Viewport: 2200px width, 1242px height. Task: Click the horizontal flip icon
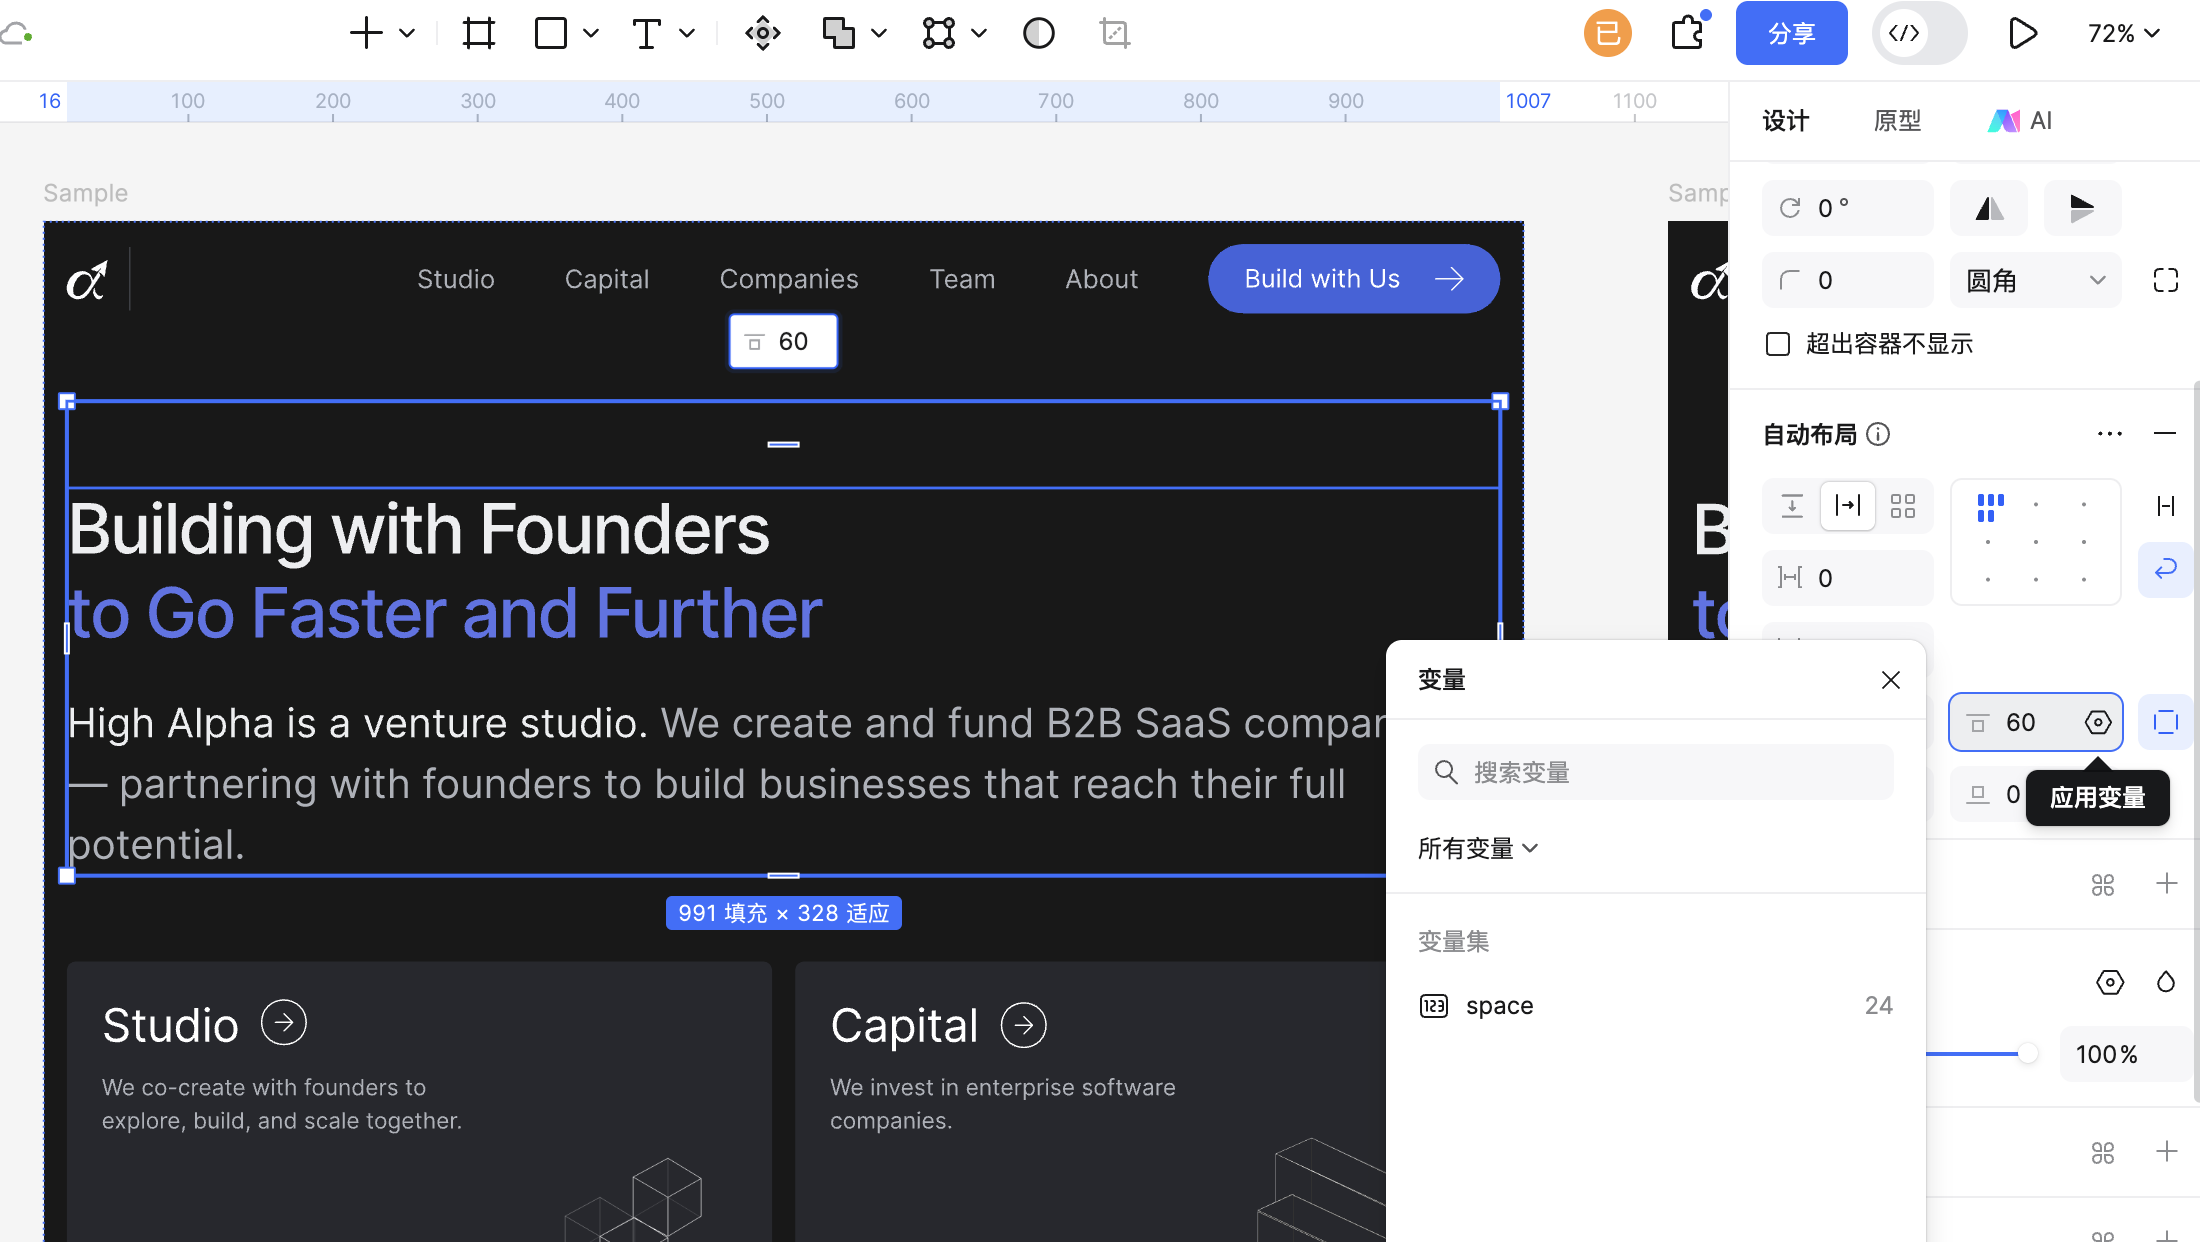1989,208
